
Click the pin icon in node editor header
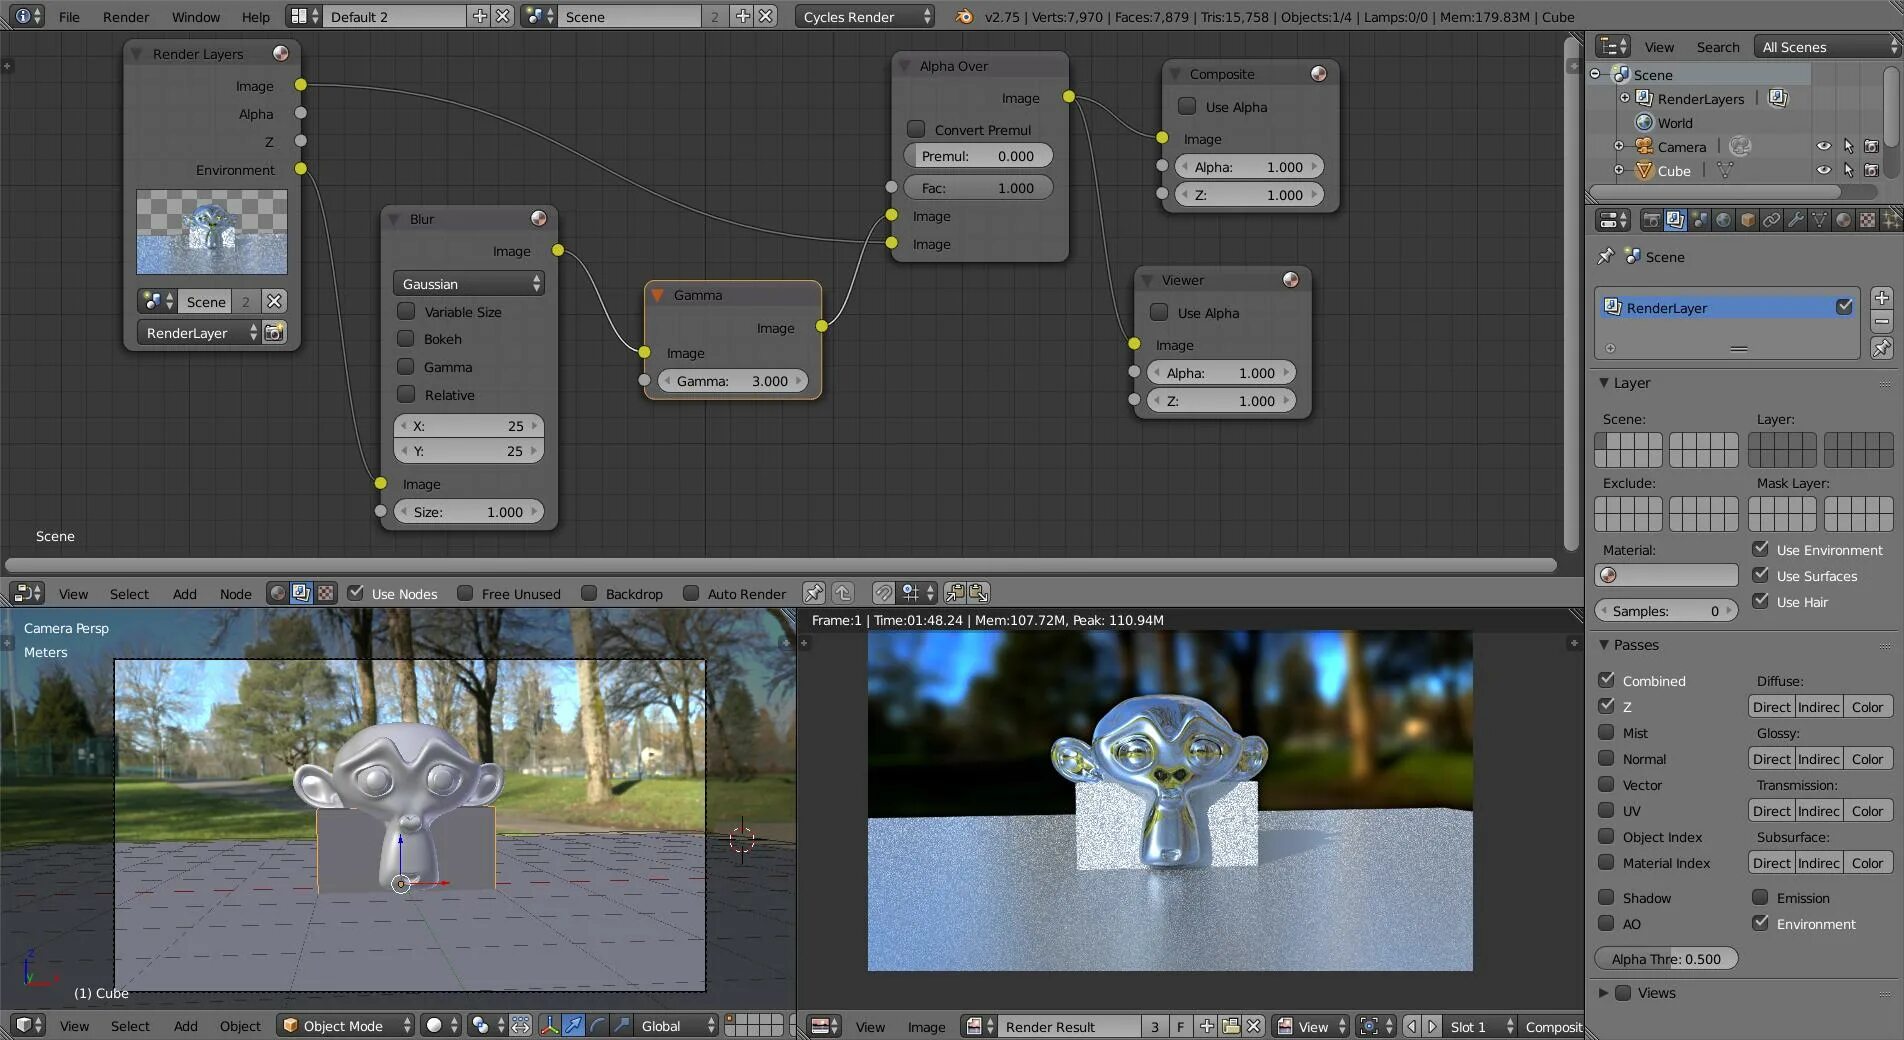pyautogui.click(x=814, y=593)
